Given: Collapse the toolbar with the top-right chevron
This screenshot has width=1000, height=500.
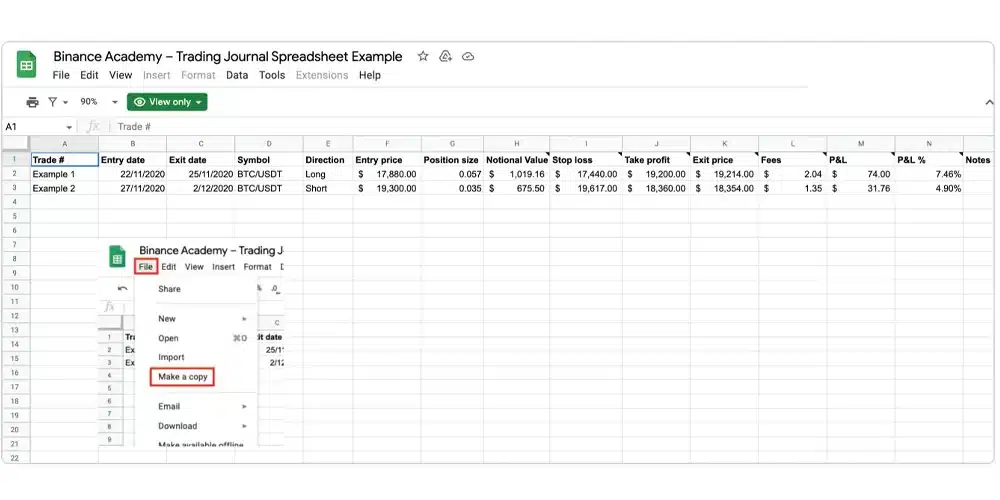Looking at the screenshot, I should pos(989,102).
